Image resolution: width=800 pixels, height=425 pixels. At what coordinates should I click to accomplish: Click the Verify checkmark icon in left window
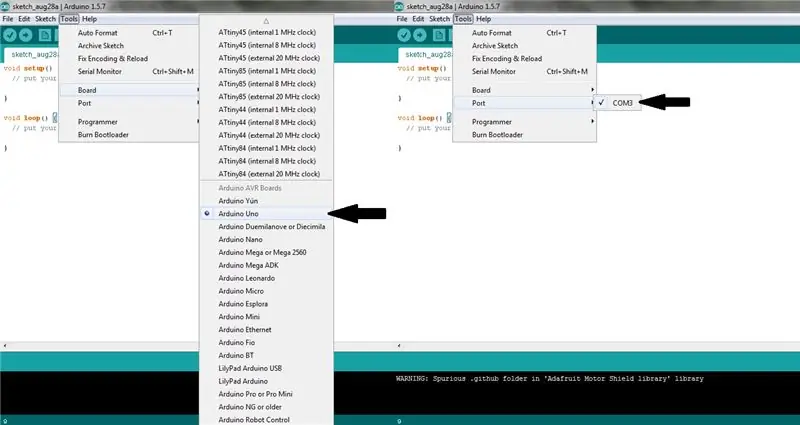(10, 35)
